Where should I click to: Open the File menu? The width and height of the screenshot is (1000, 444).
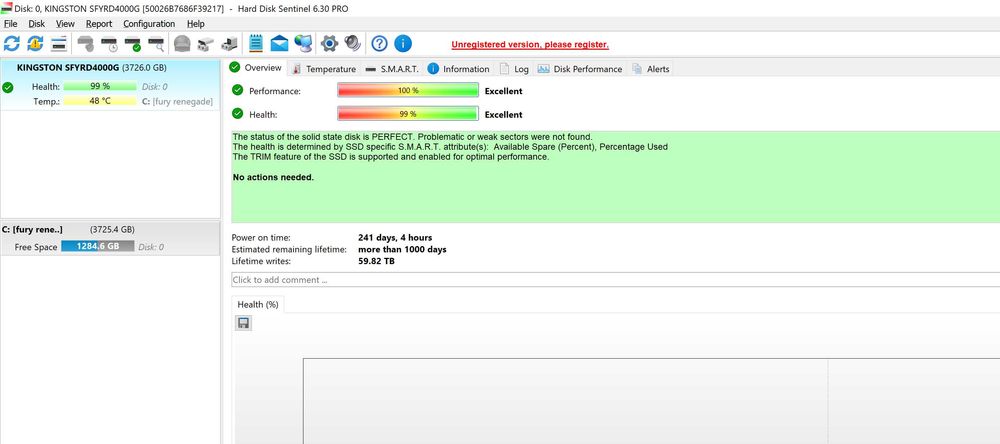click(10, 24)
